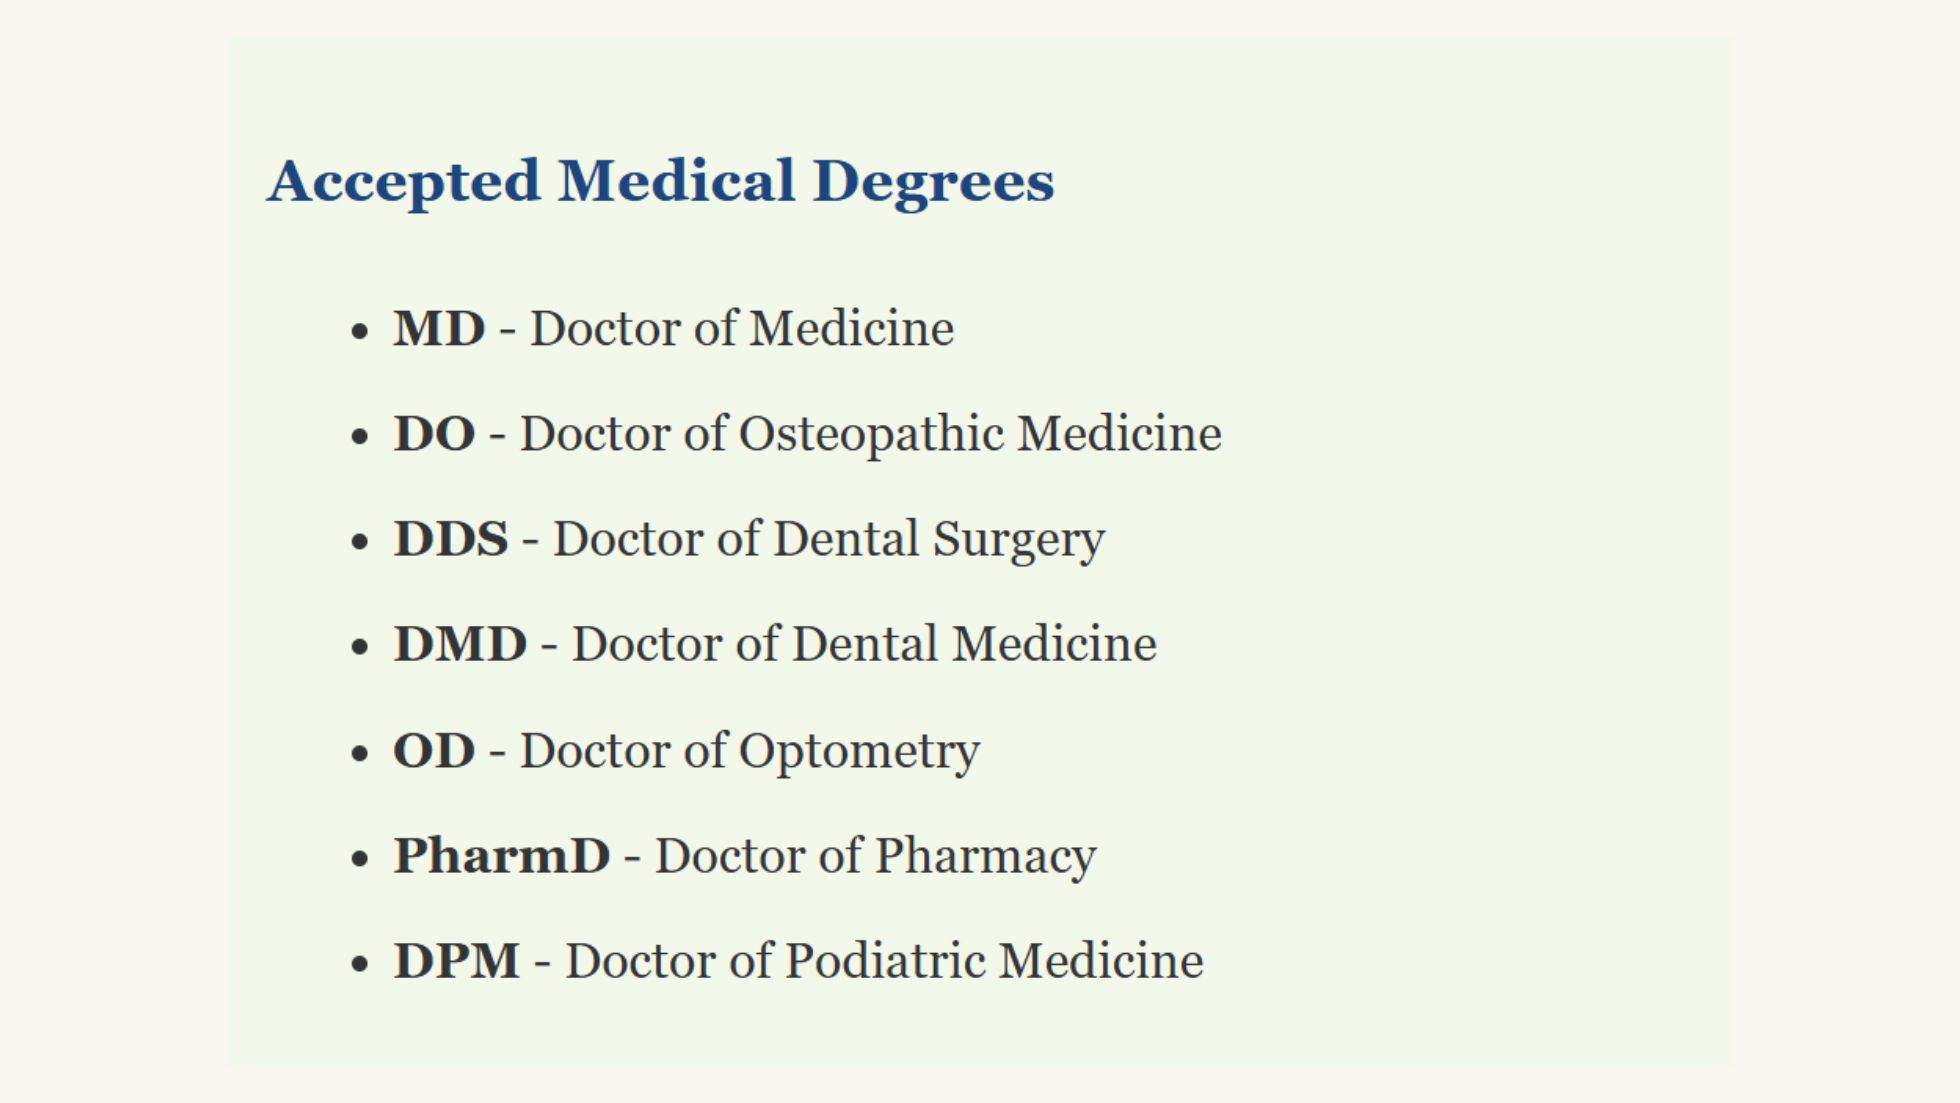Click the Doctor of Optometry text
The width and height of the screenshot is (1960, 1103).
coord(750,751)
